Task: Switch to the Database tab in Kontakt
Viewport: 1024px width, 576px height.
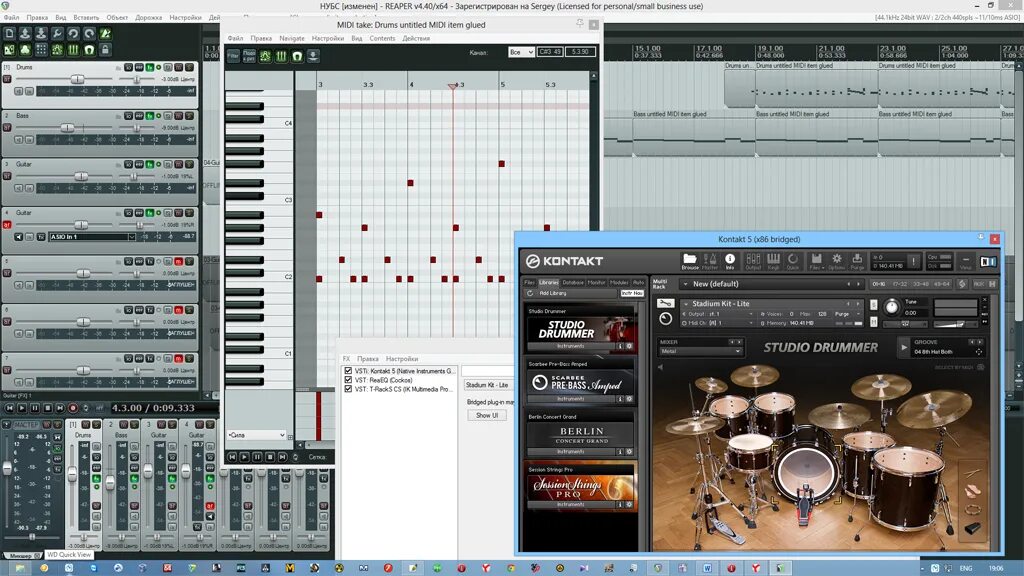Action: (x=573, y=282)
